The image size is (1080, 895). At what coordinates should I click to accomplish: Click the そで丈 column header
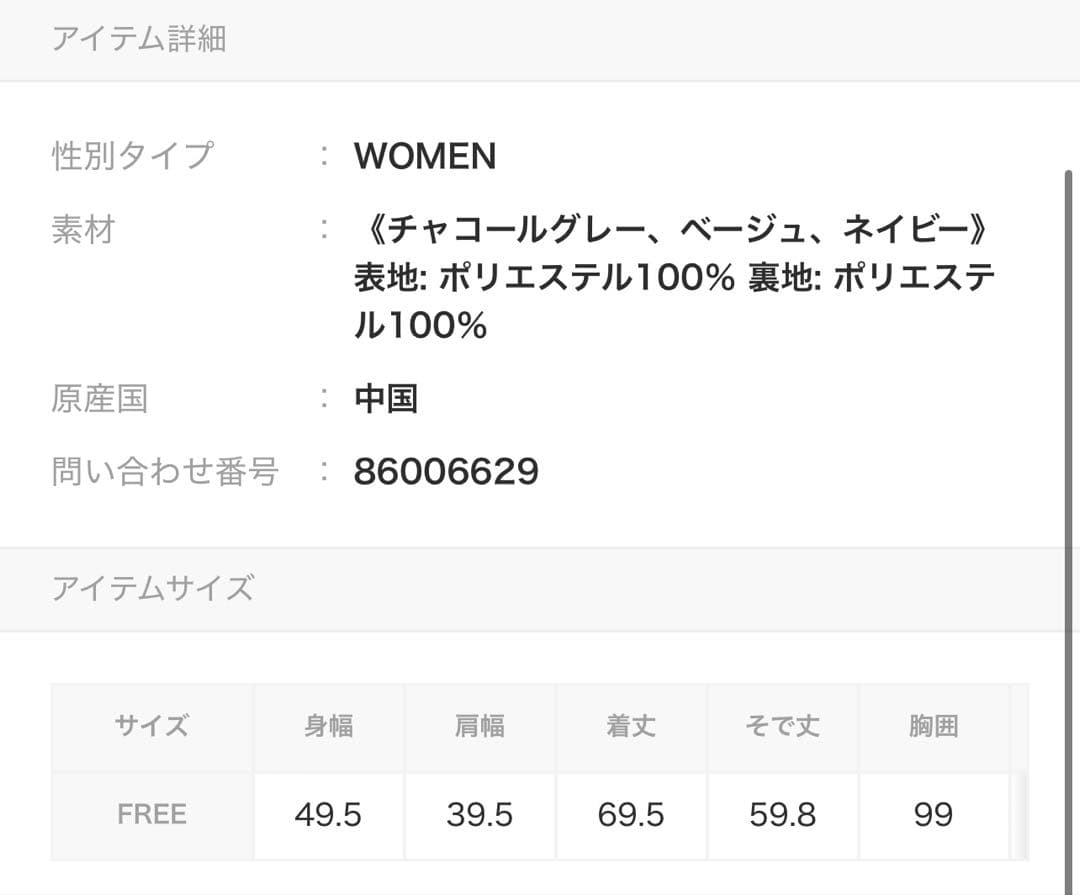click(x=782, y=726)
